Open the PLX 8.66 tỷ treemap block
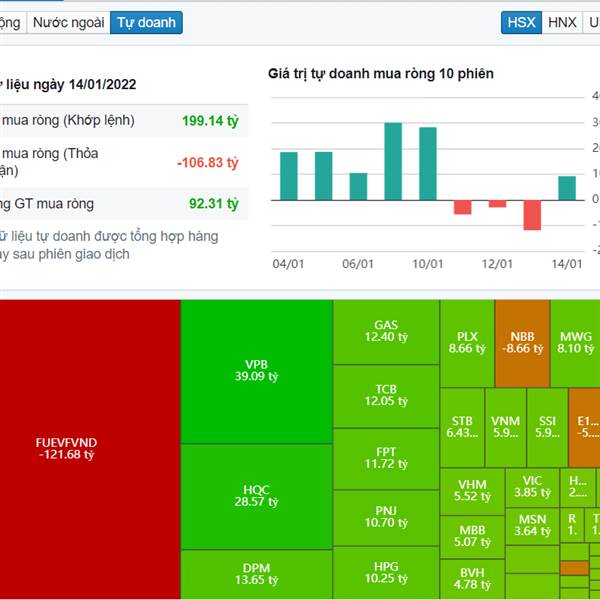 [467, 343]
